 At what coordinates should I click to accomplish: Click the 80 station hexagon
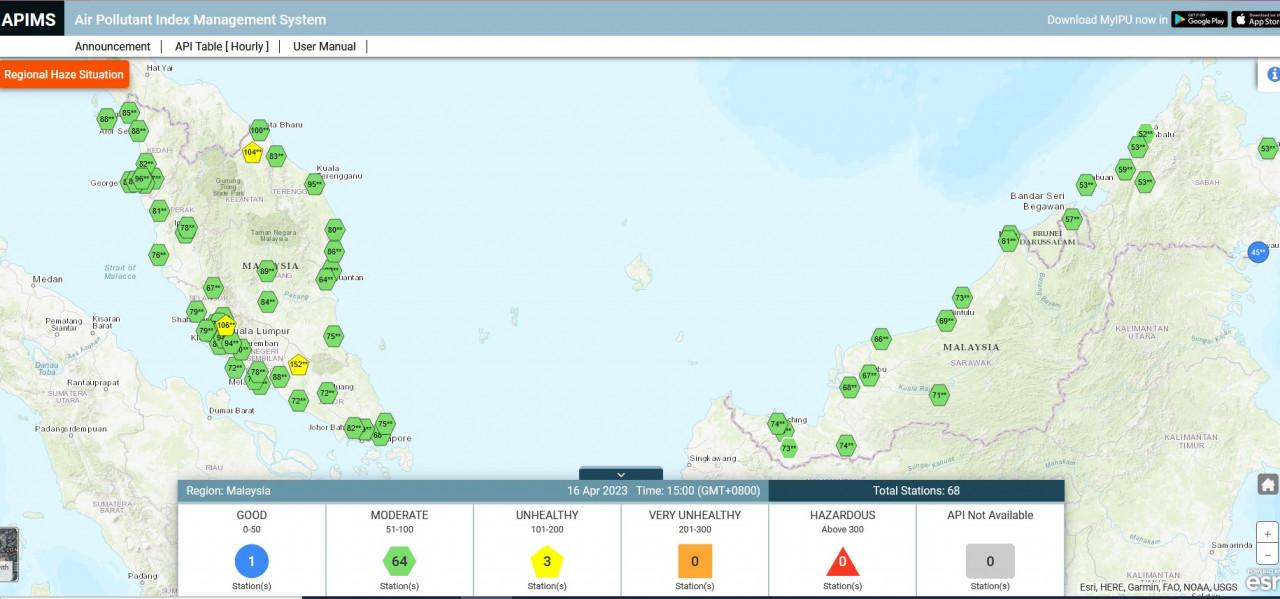tap(335, 230)
